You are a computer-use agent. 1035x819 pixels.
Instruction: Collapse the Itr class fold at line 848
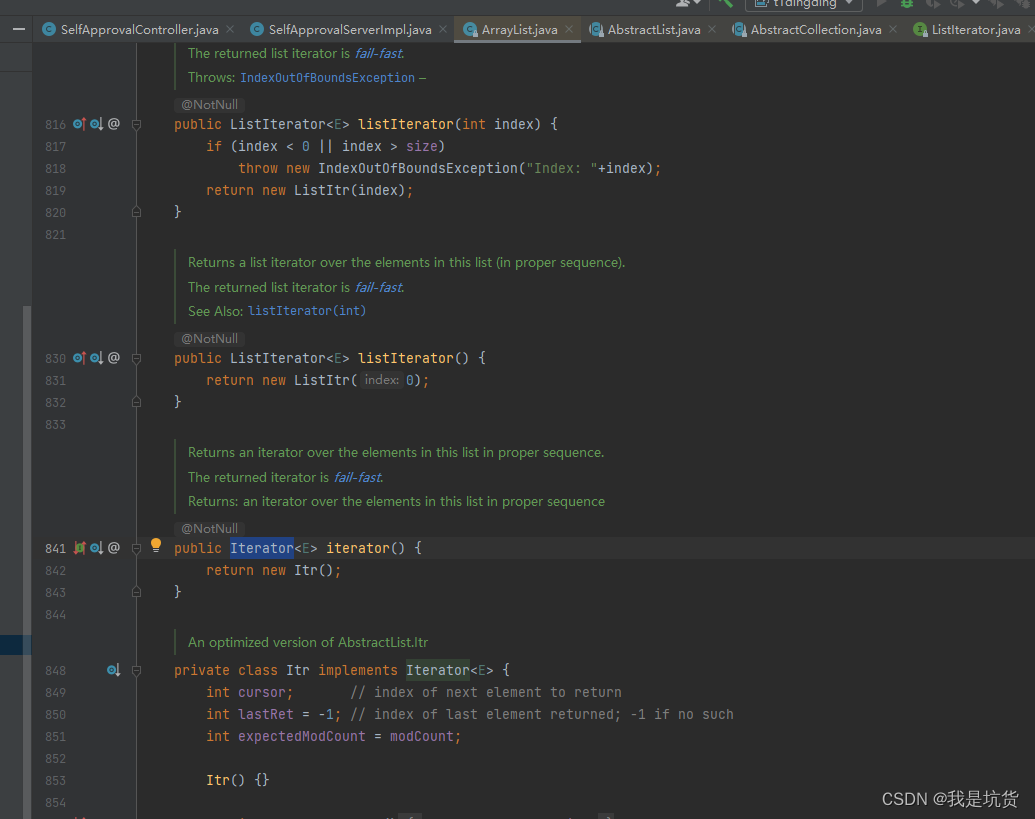coord(137,671)
